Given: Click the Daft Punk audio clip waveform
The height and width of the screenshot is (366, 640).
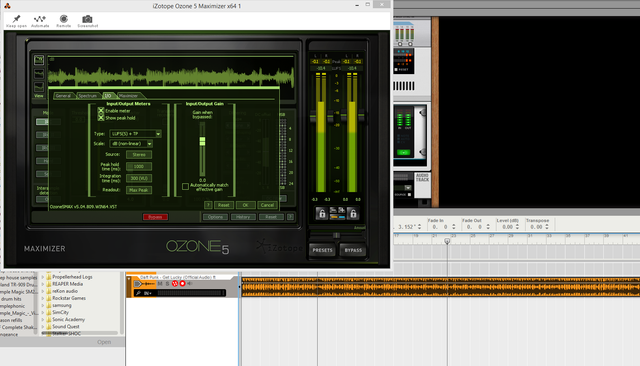Looking at the screenshot, I should pos(440,287).
